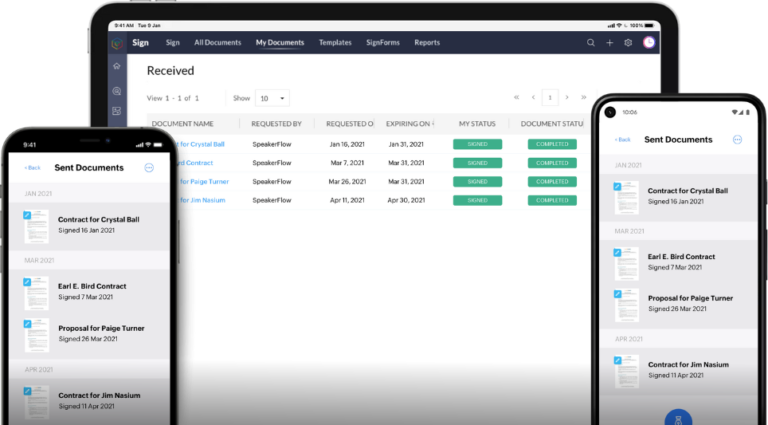The width and height of the screenshot is (768, 425).
Task: Tap the more options icon on the left phone
Action: coord(149,168)
